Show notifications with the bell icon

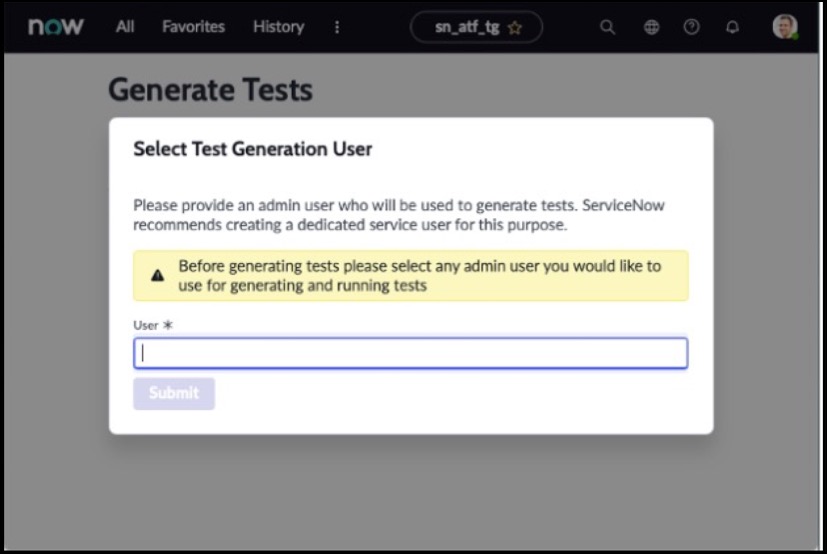click(732, 28)
